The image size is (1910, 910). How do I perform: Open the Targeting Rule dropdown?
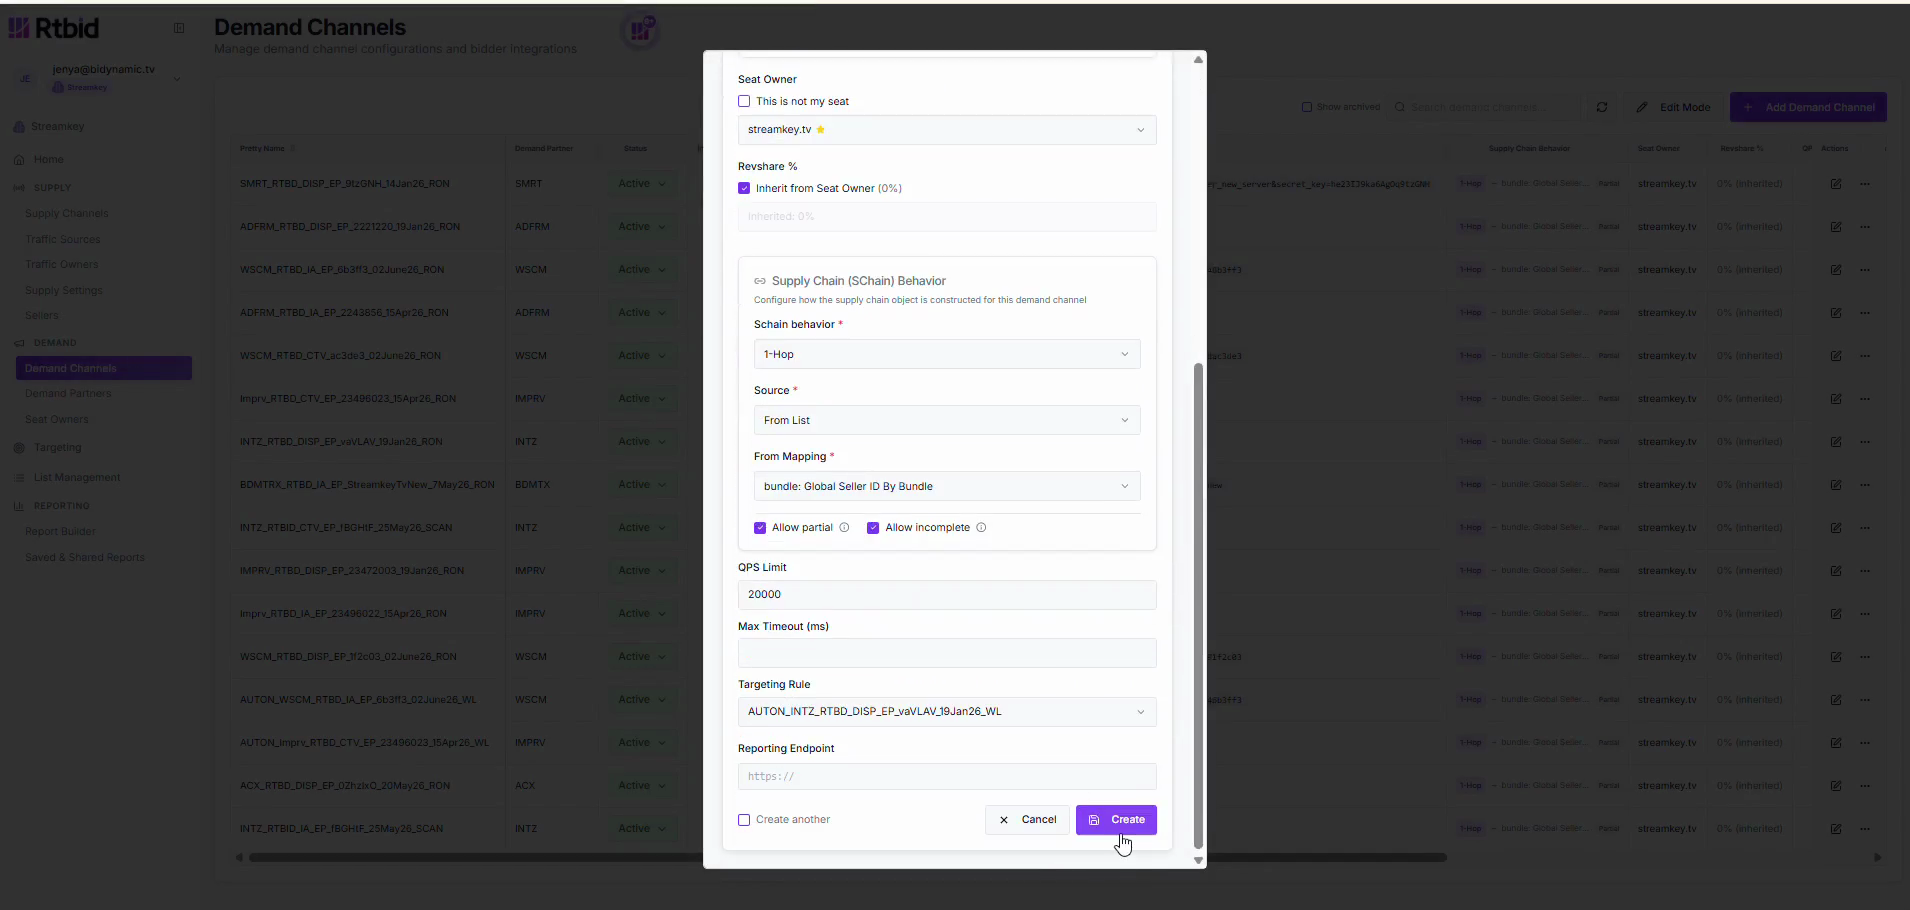click(x=947, y=712)
